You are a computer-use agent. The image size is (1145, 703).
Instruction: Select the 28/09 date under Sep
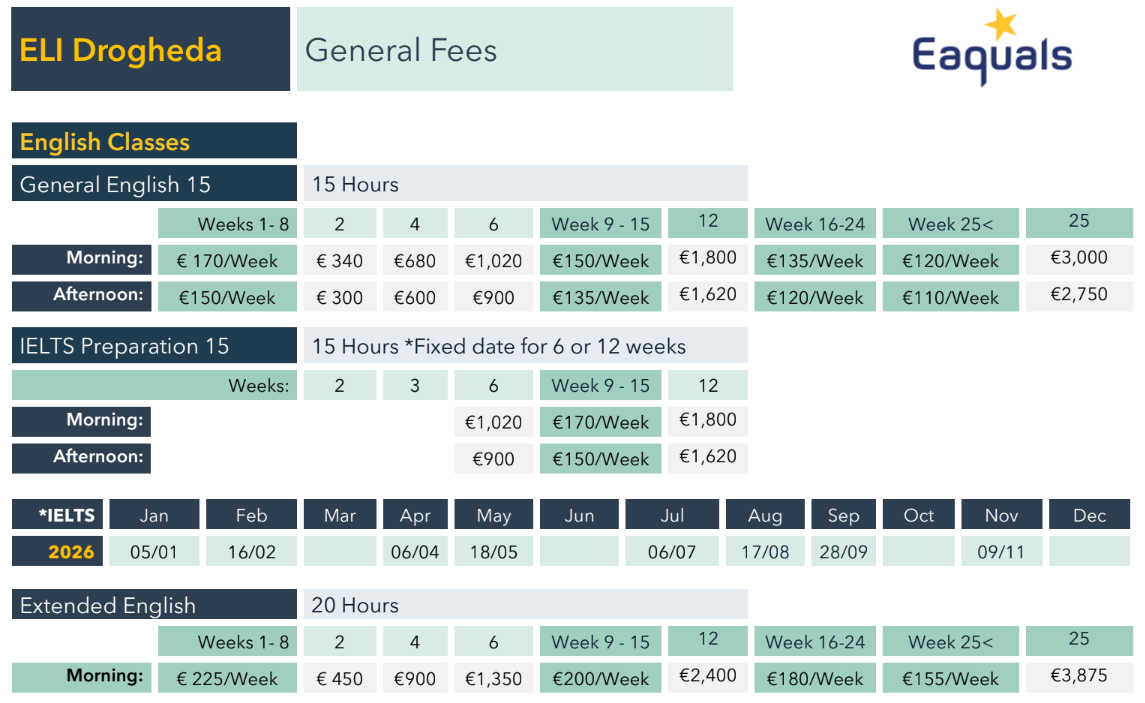[x=843, y=551]
